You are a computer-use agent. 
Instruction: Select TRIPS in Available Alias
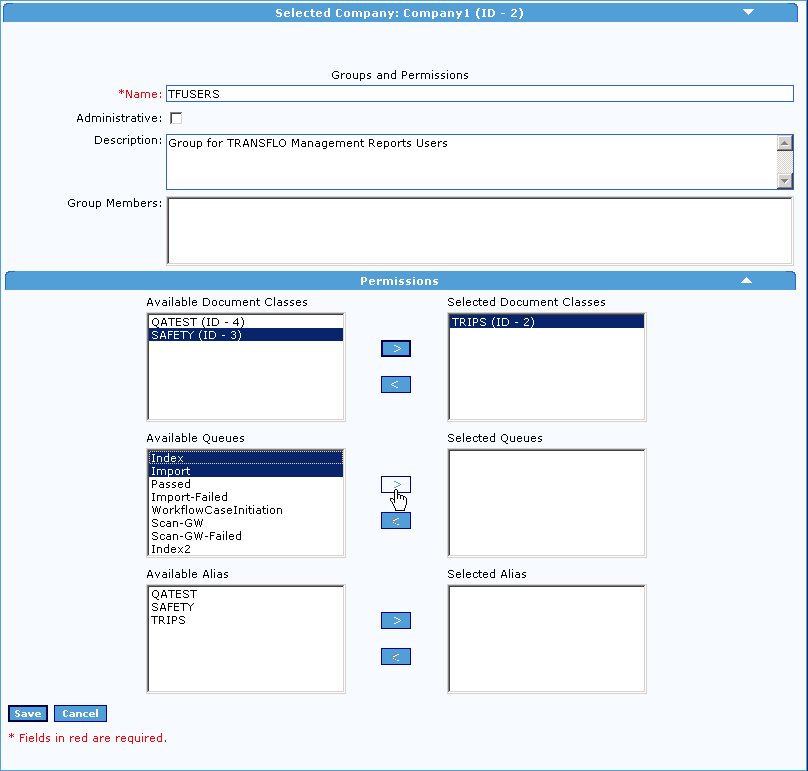[170, 620]
